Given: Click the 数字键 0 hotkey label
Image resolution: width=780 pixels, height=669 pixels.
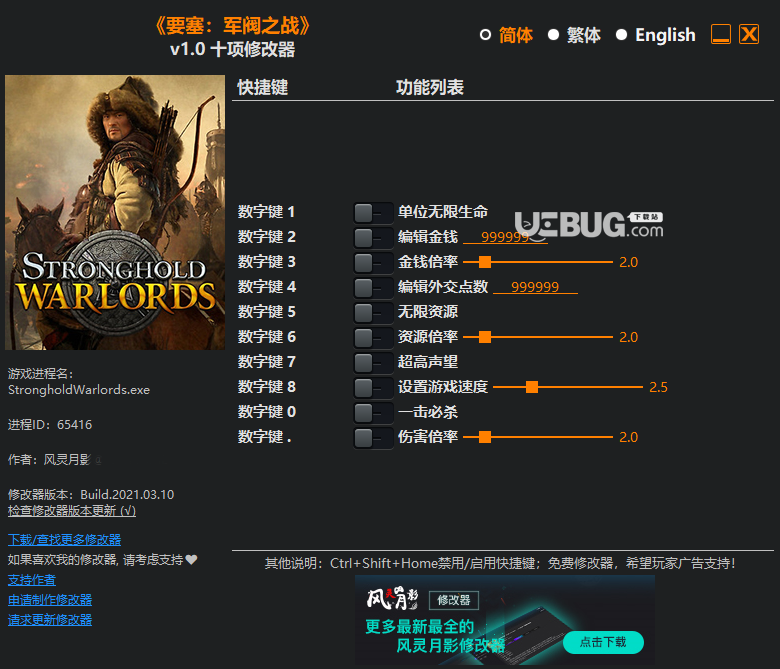Looking at the screenshot, I should click(266, 412).
